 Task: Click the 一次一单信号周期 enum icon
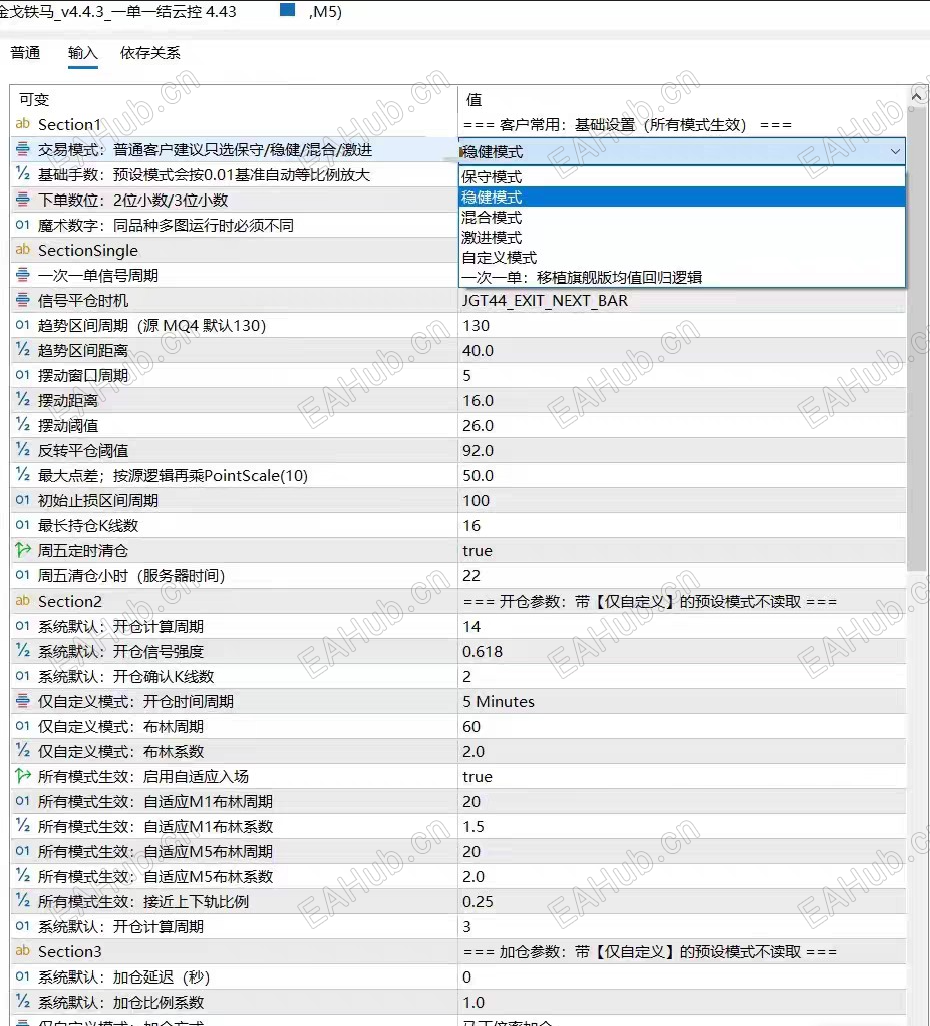[x=23, y=275]
